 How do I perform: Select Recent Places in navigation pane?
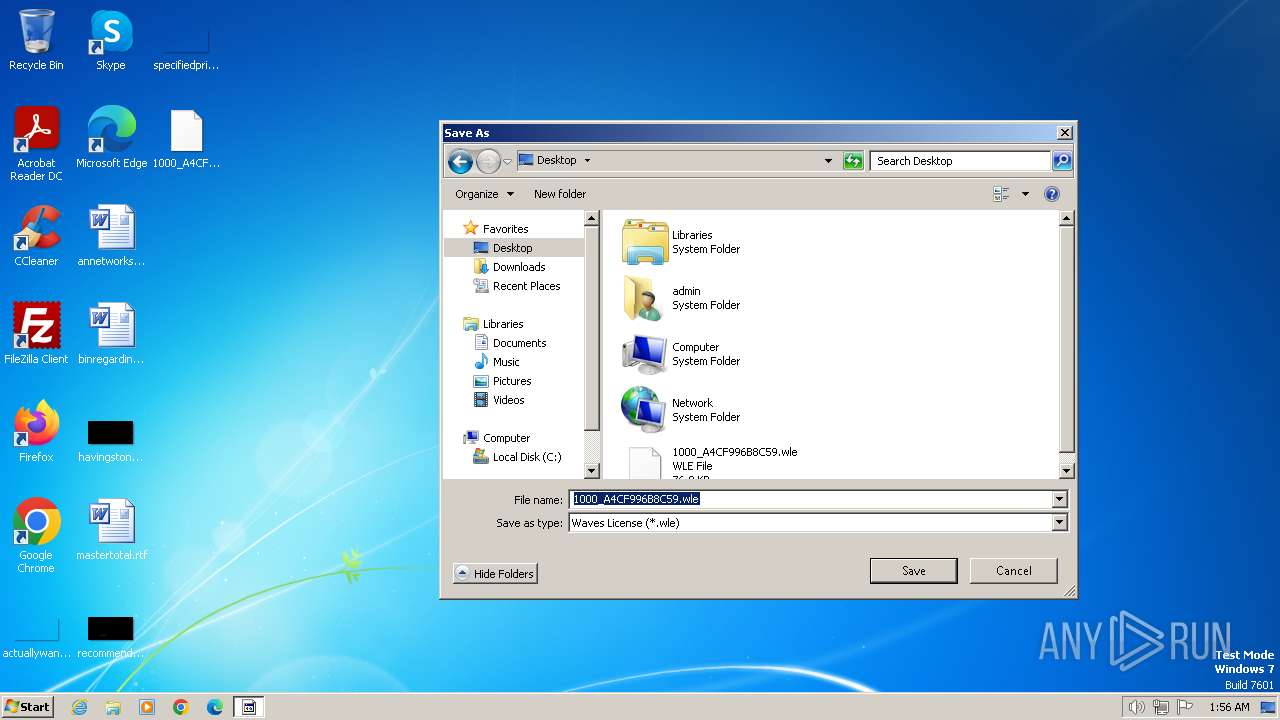[x=526, y=286]
